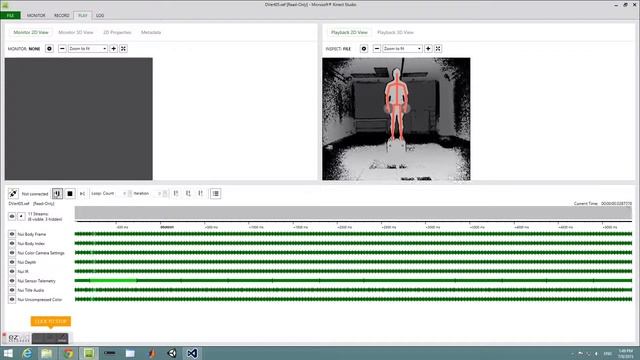Click the third marker tool icon
Image resolution: width=640 pixels, height=360 pixels.
tap(200, 193)
